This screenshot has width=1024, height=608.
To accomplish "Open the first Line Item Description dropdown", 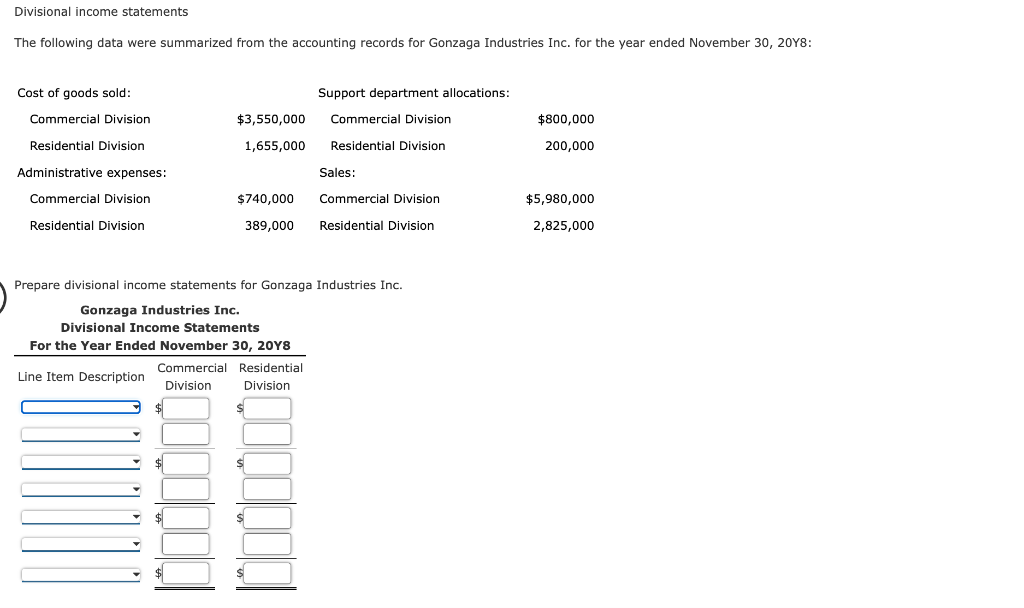I will click(80, 406).
